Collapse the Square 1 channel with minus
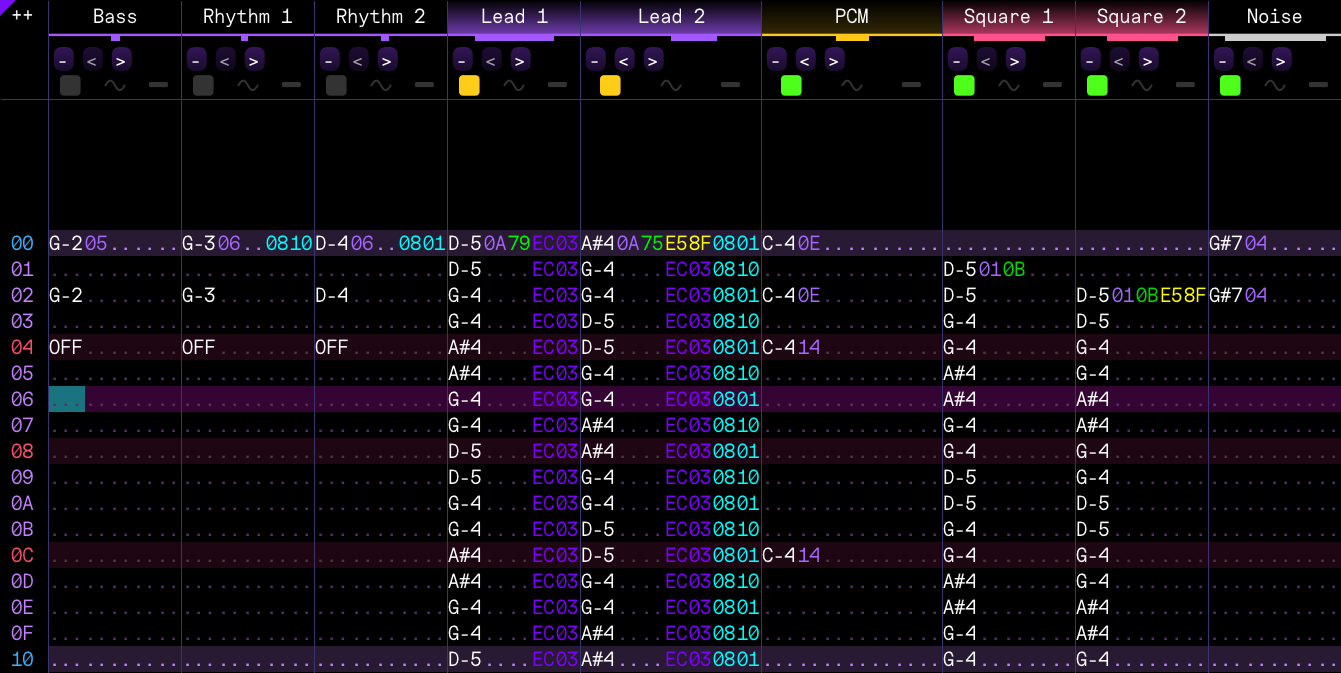The width and height of the screenshot is (1341, 673). point(958,59)
